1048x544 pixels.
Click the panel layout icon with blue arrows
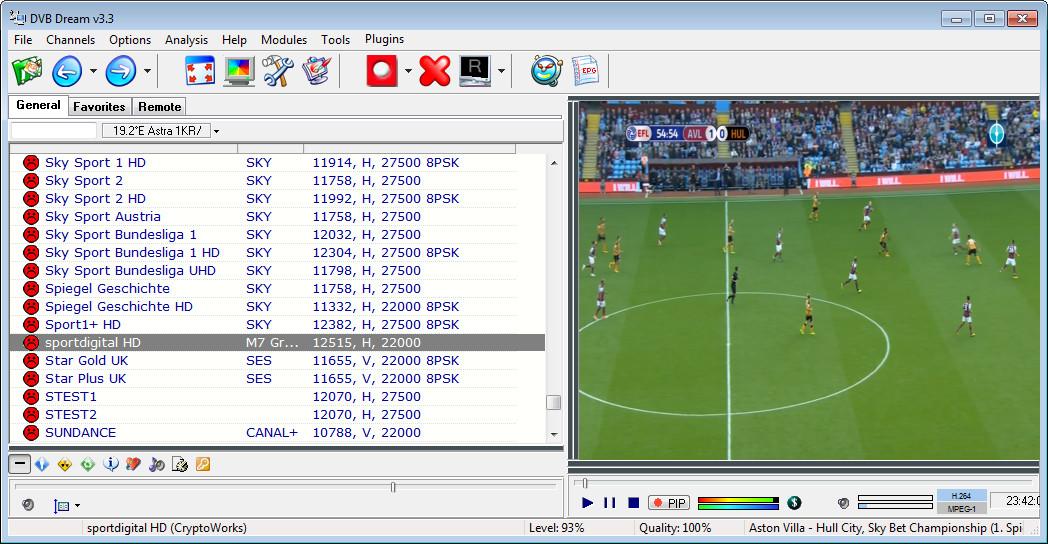coord(61,506)
